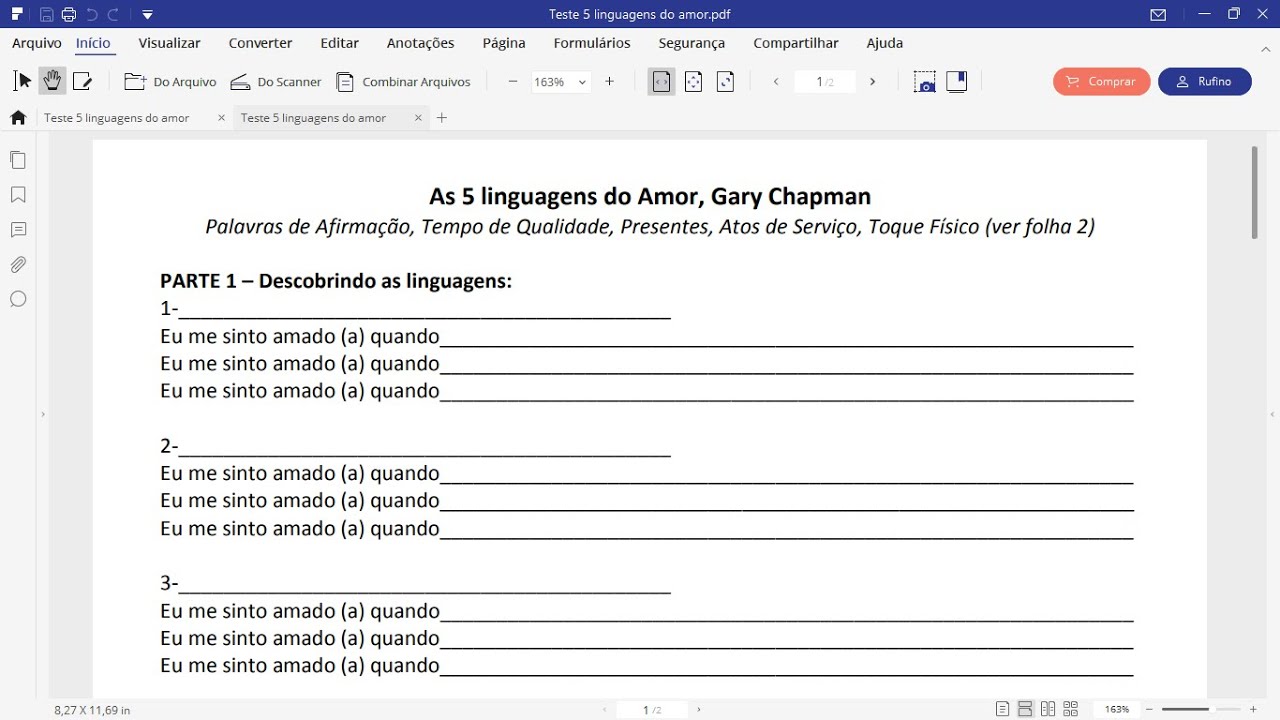Viewport: 1280px width, 720px height.
Task: Switch to two-page continuous view
Action: tap(1071, 710)
